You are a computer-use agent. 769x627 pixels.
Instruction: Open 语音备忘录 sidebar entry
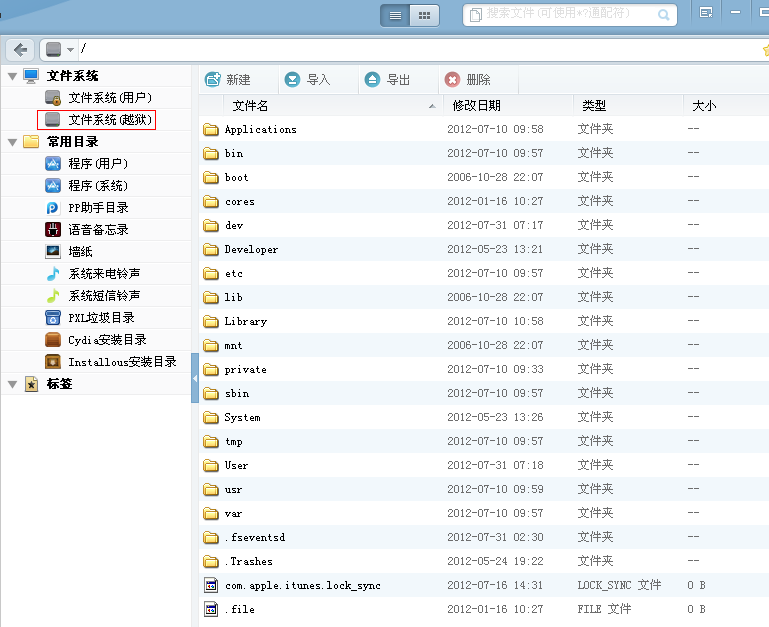[x=98, y=230]
